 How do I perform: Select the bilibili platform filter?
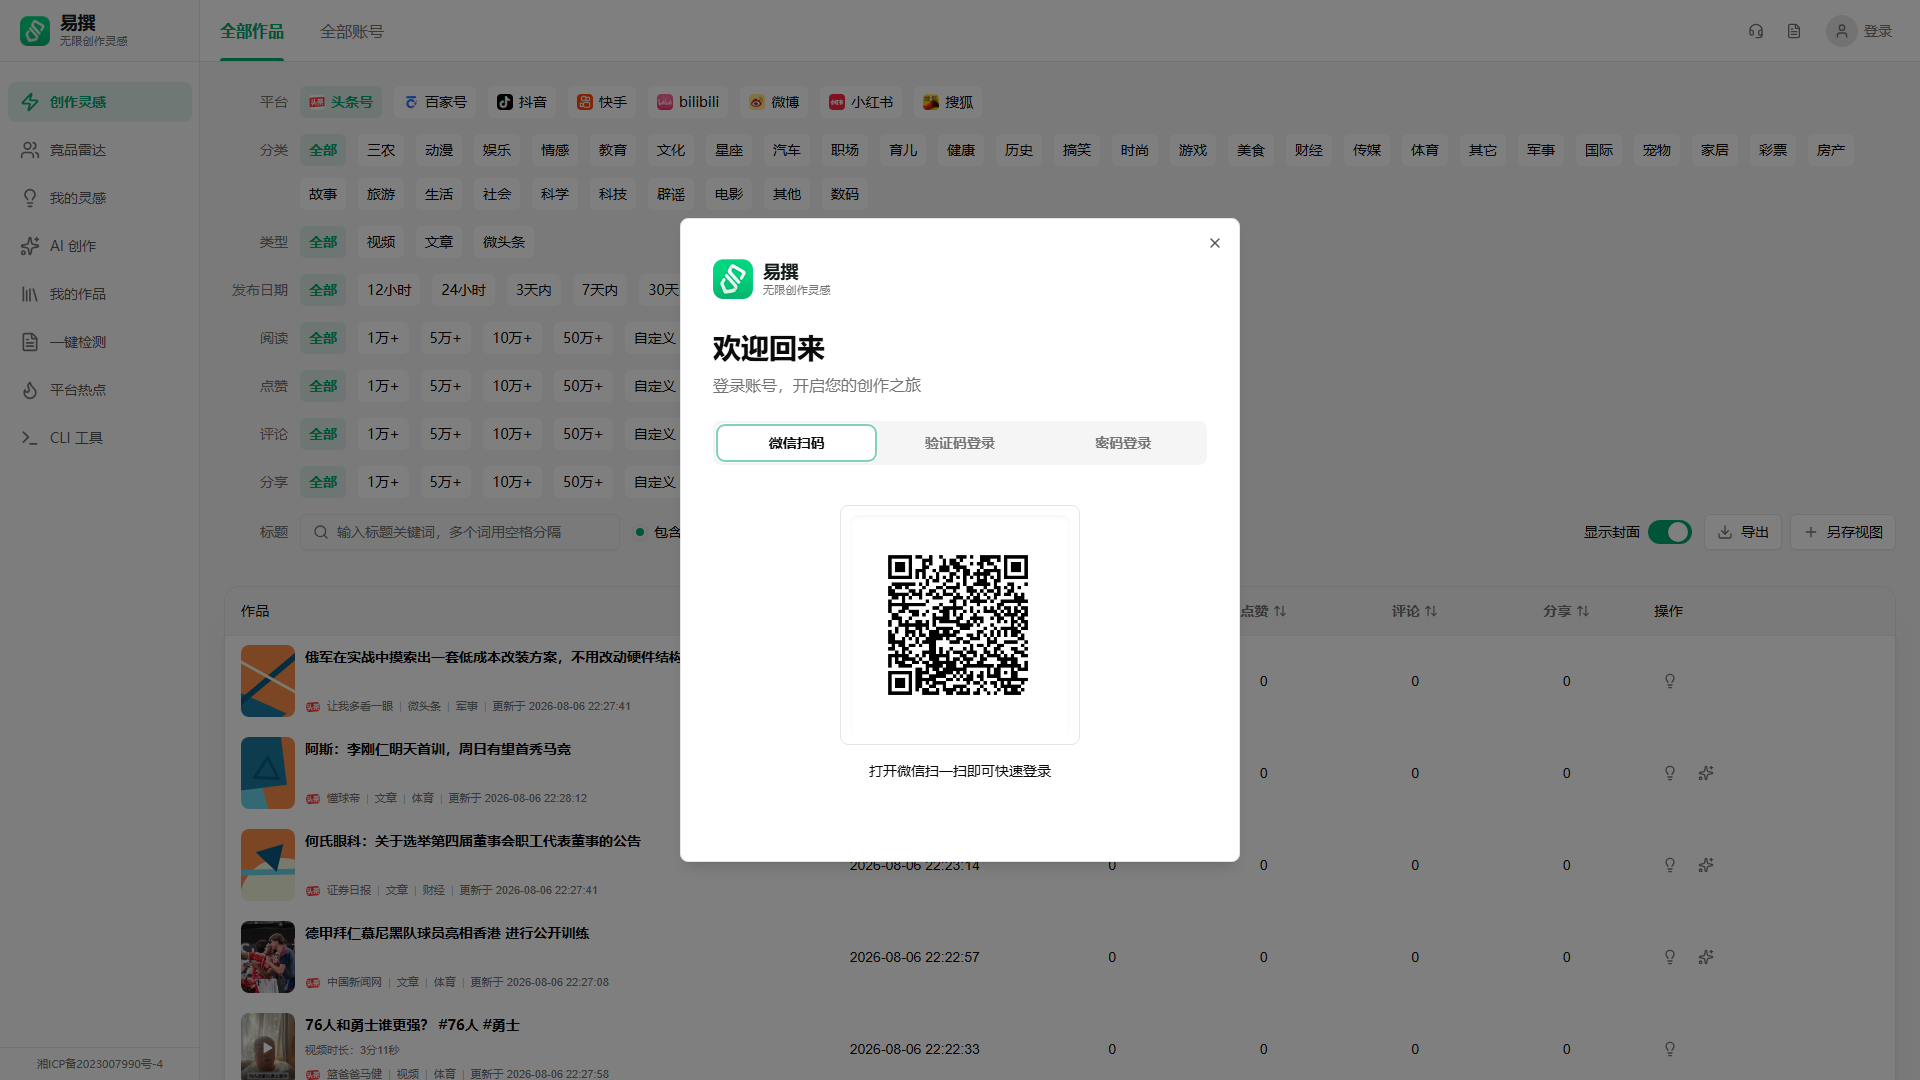688,102
